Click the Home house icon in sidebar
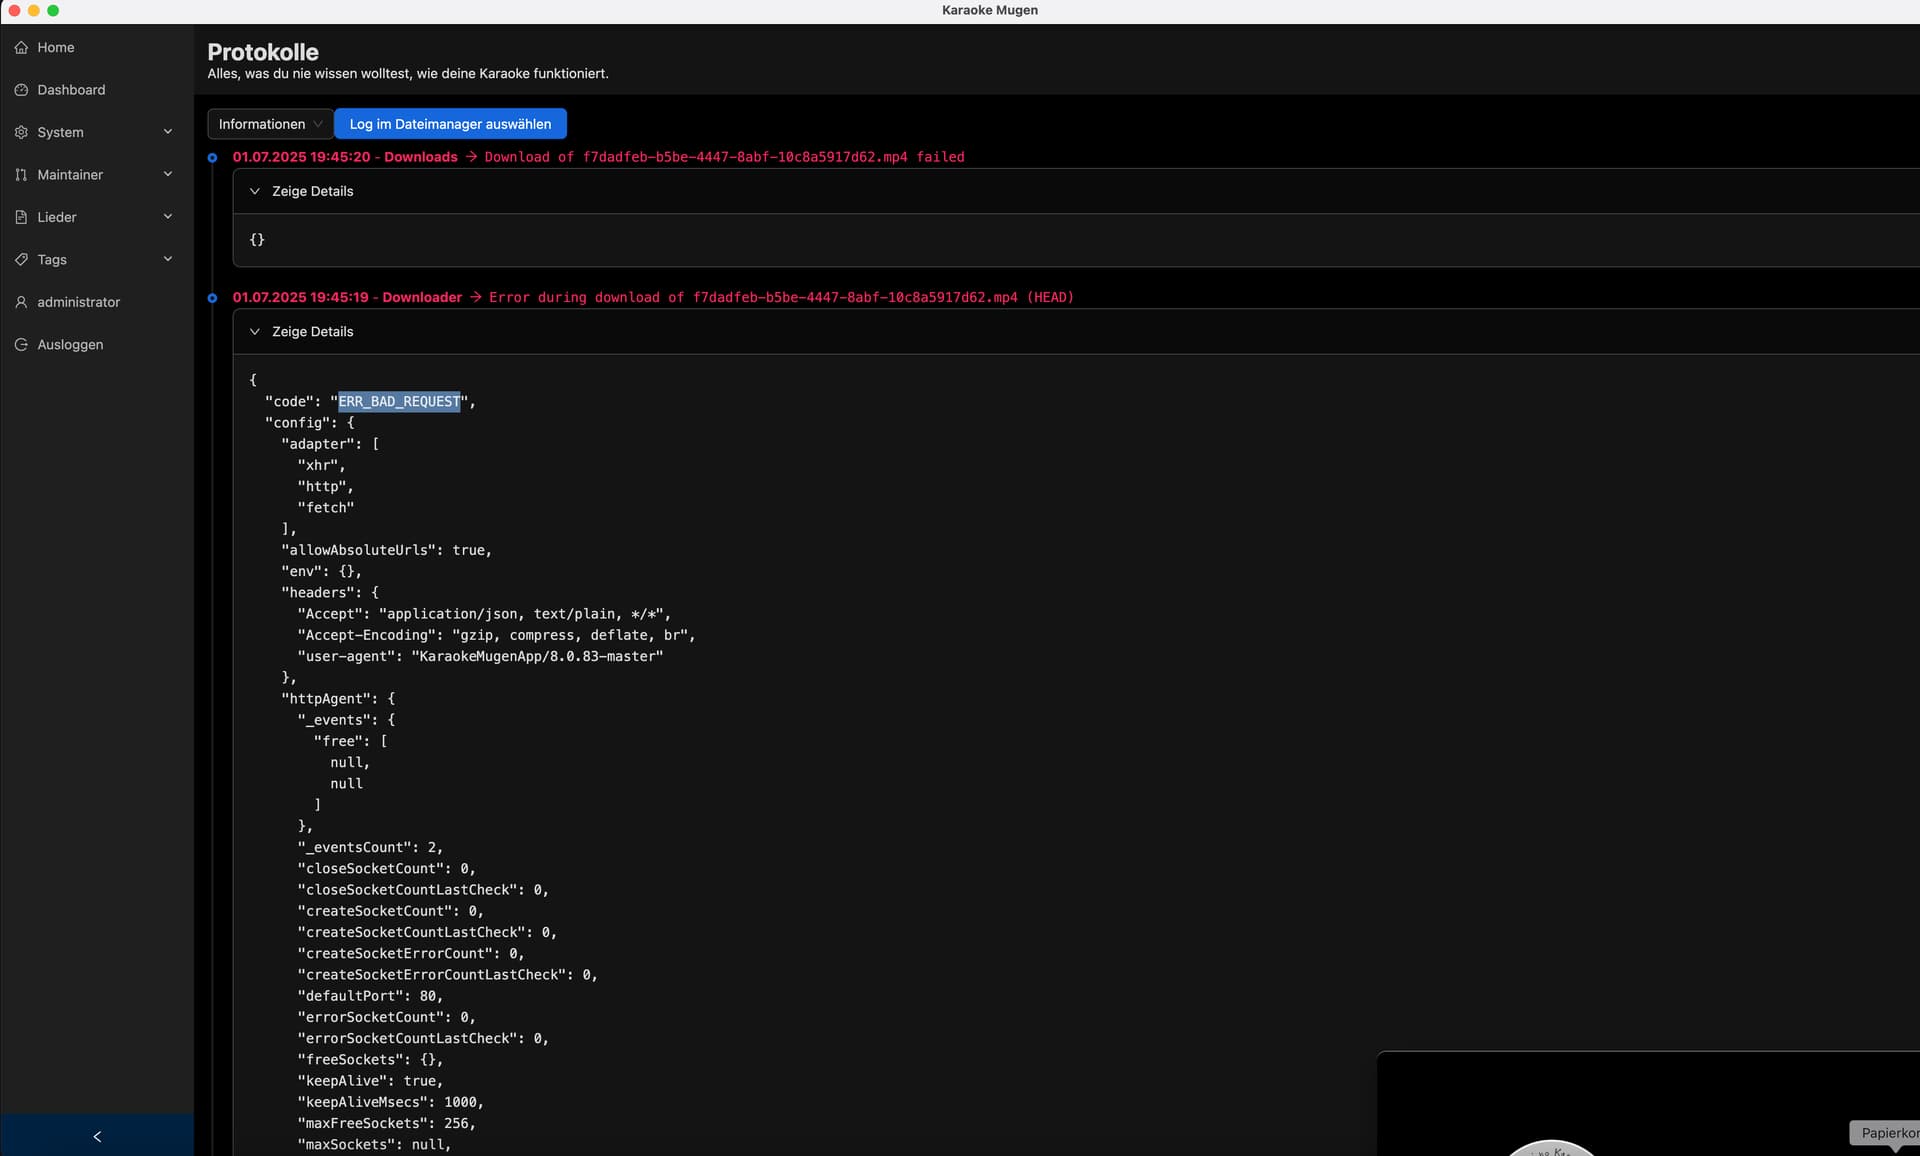 tap(21, 47)
